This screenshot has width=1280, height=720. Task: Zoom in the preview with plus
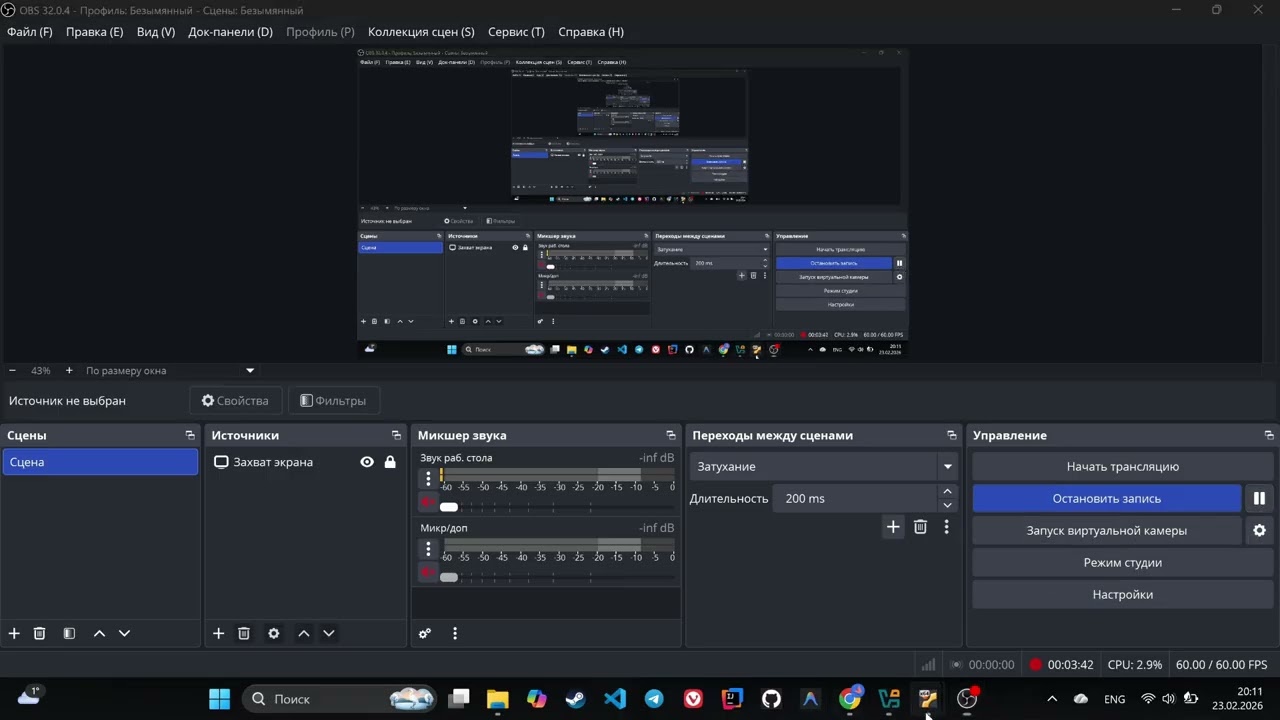pyautogui.click(x=69, y=370)
